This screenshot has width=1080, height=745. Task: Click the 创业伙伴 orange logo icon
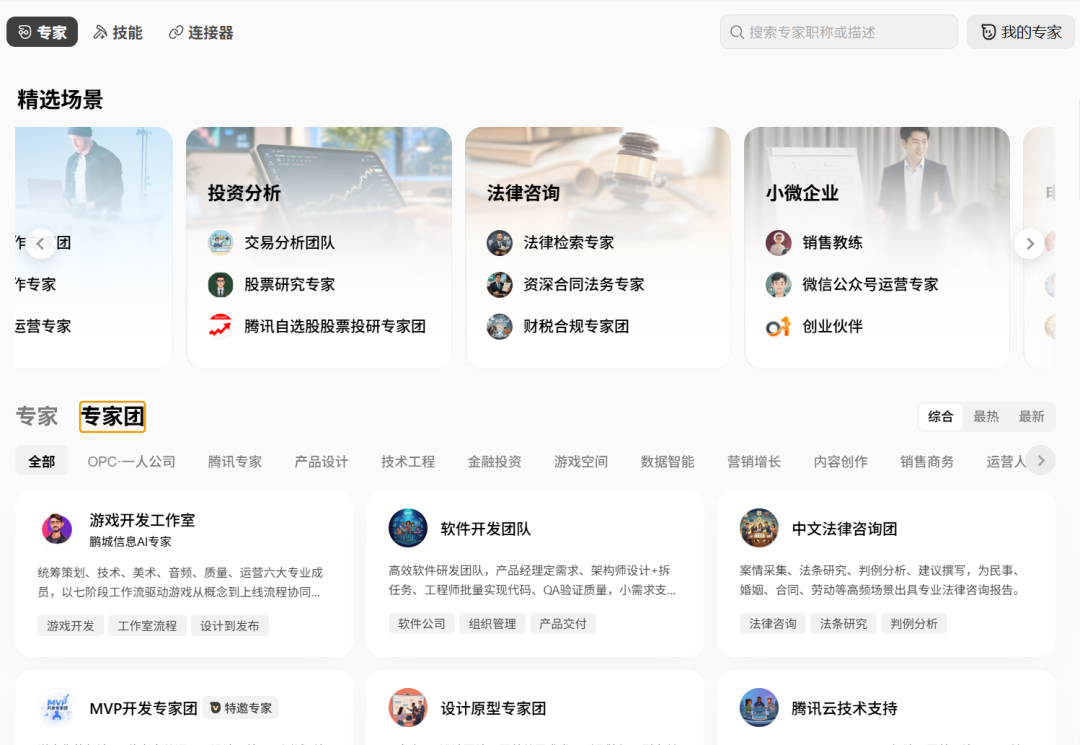(x=778, y=326)
